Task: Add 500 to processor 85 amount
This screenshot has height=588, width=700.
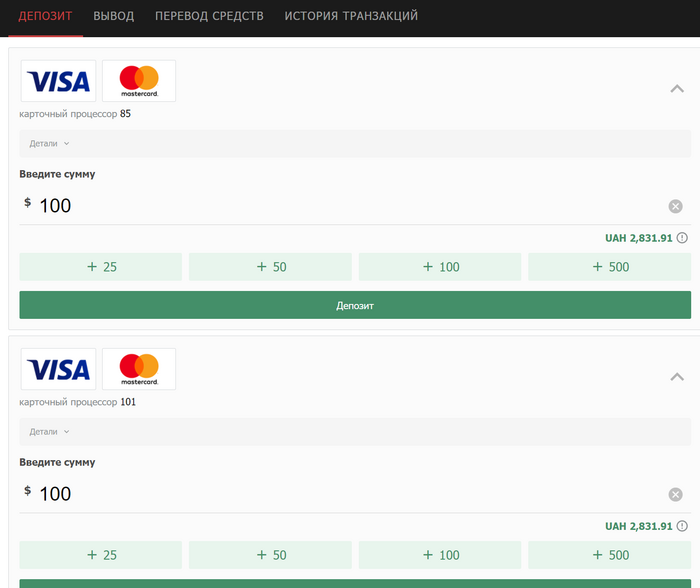Action: click(609, 267)
